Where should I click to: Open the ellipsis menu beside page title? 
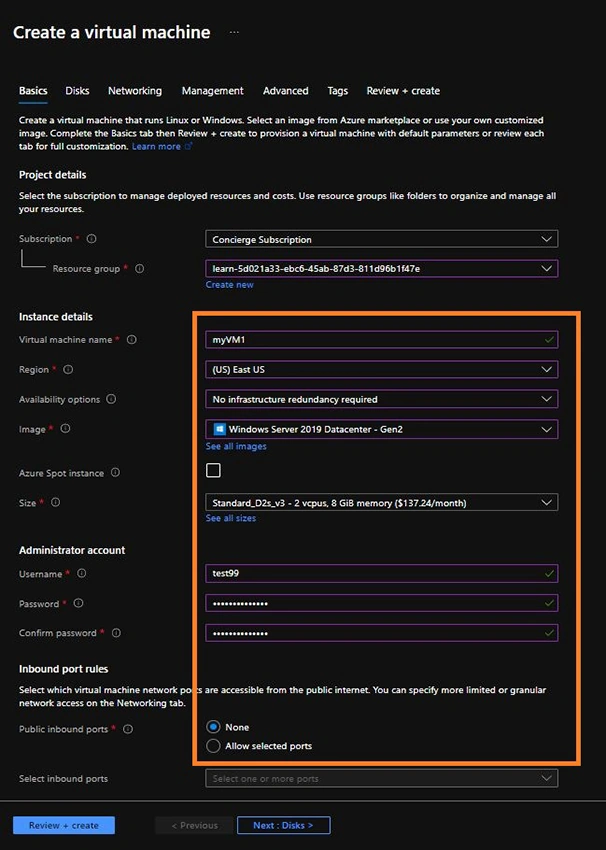(234, 33)
